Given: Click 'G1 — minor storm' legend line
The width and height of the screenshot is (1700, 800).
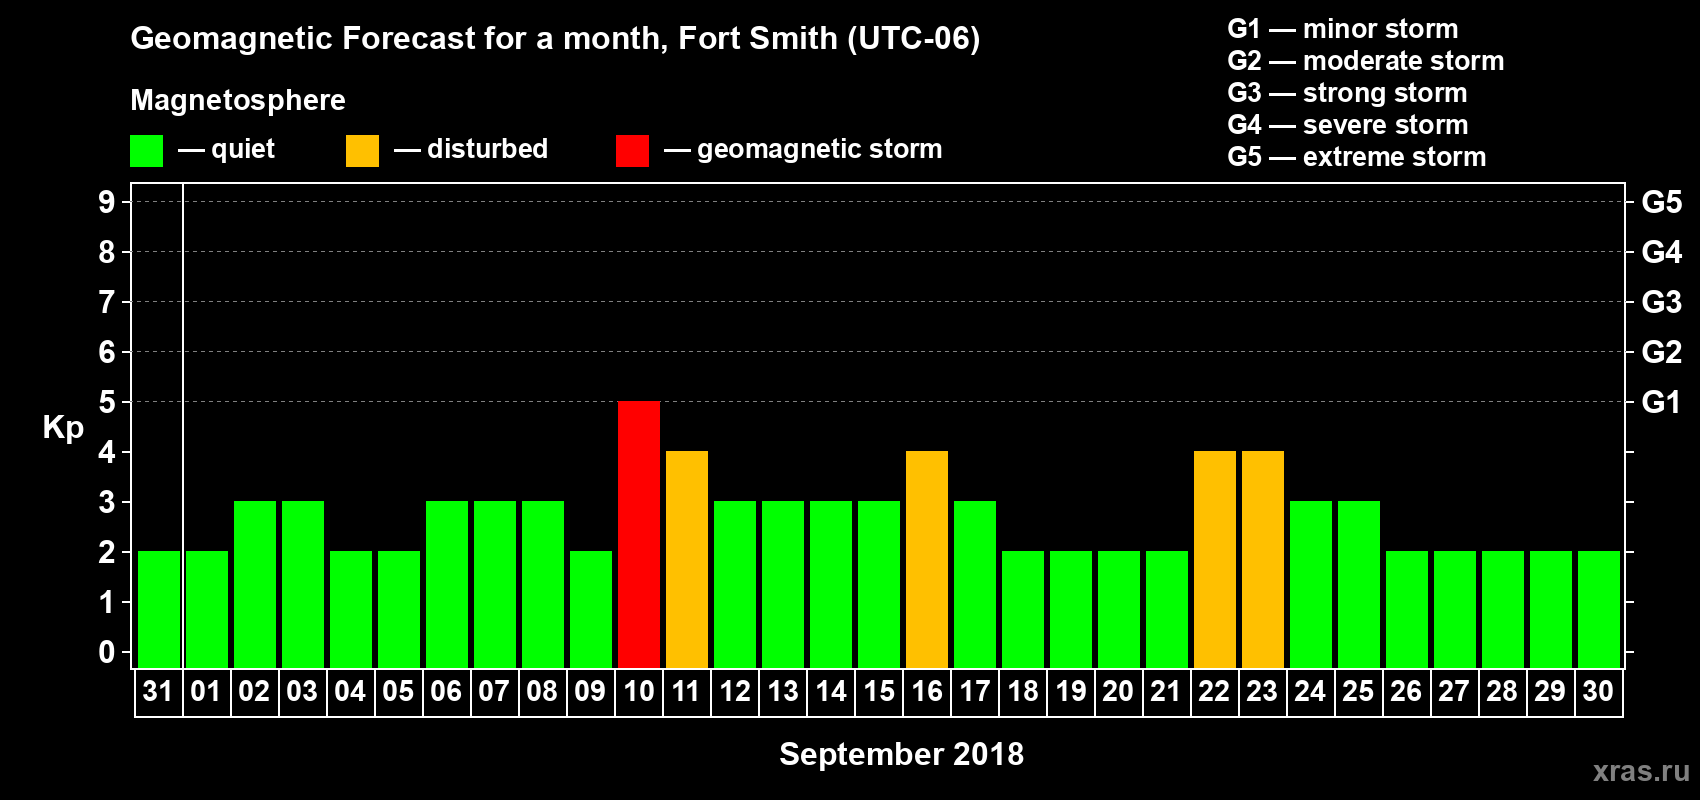Looking at the screenshot, I should [x=1343, y=29].
